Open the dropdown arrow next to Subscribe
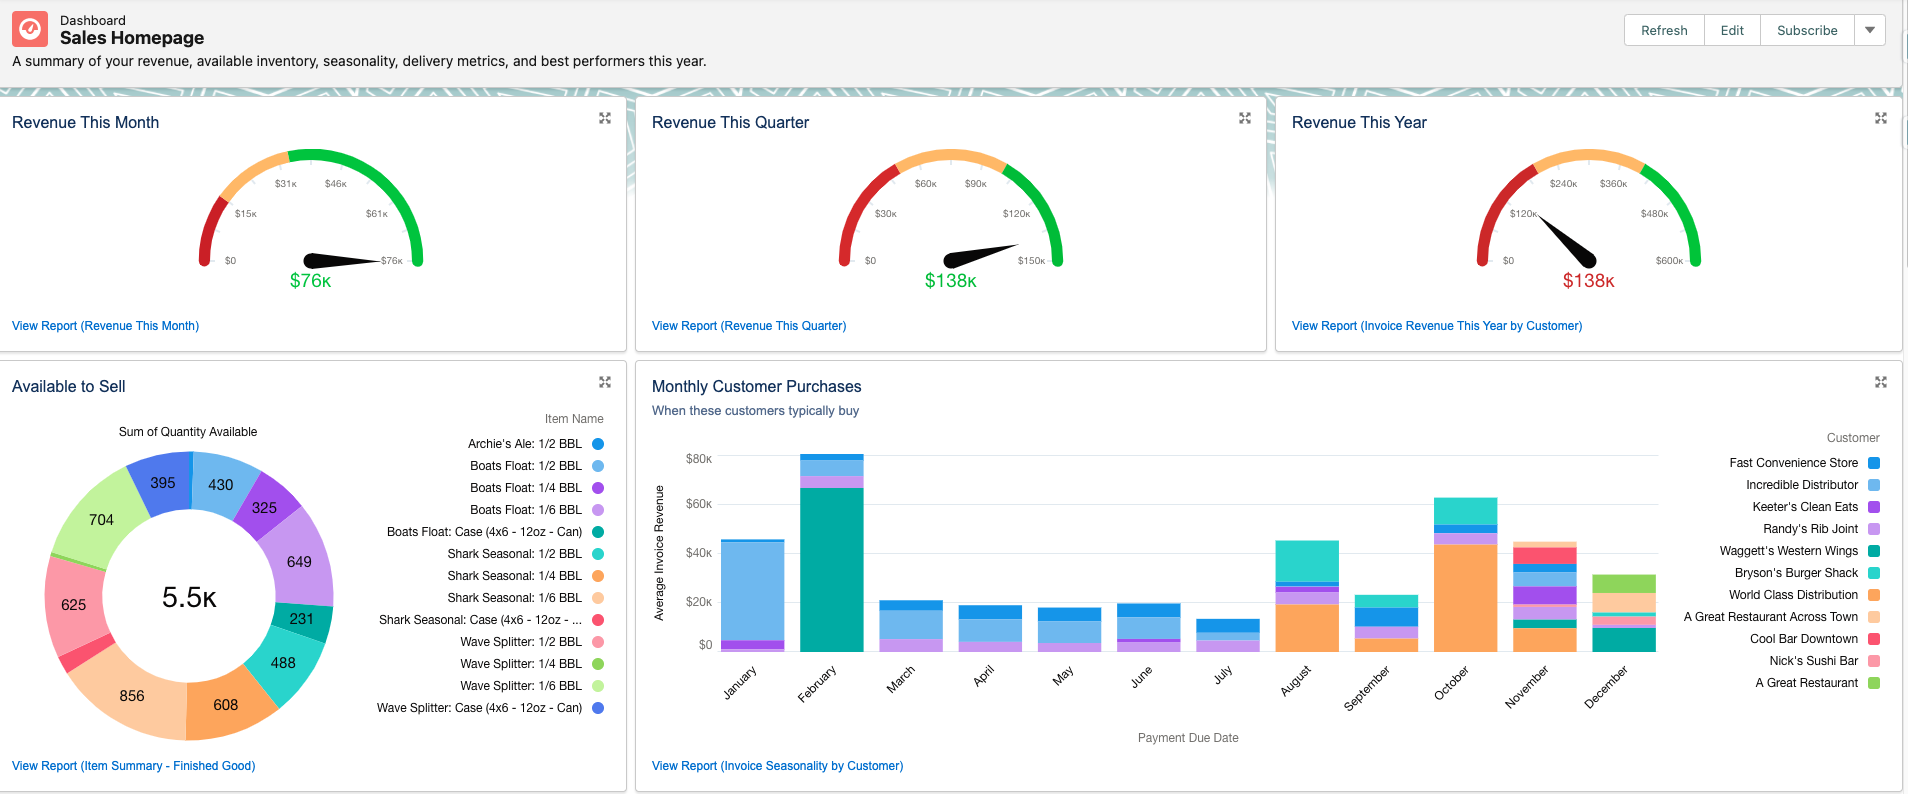Image resolution: width=1908 pixels, height=794 pixels. [x=1870, y=30]
